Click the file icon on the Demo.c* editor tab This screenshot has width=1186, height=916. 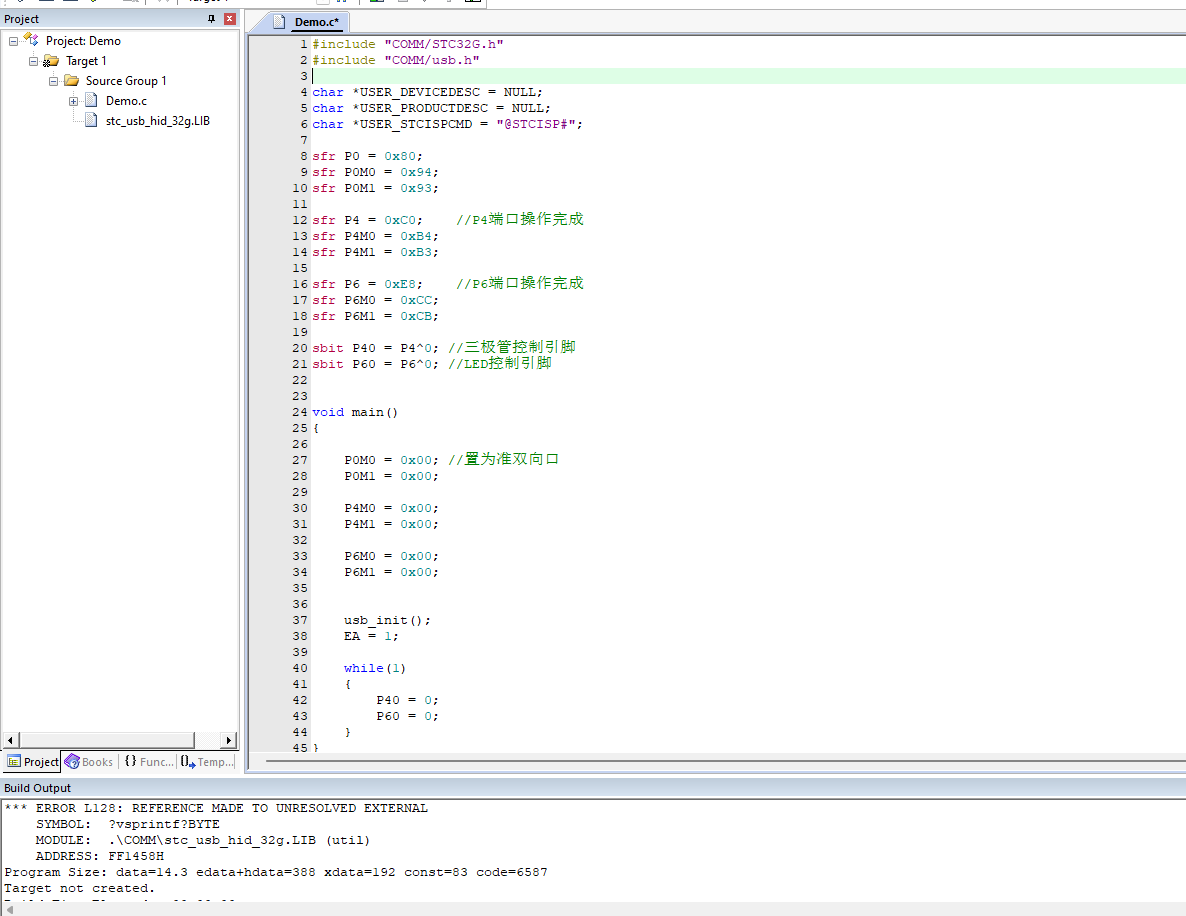point(280,22)
